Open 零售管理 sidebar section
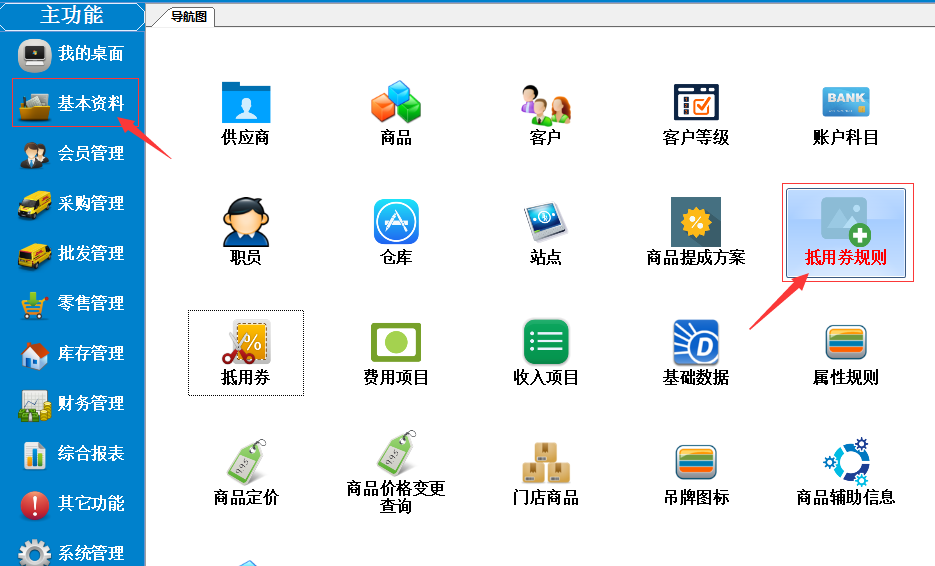935x566 pixels. (x=72, y=304)
